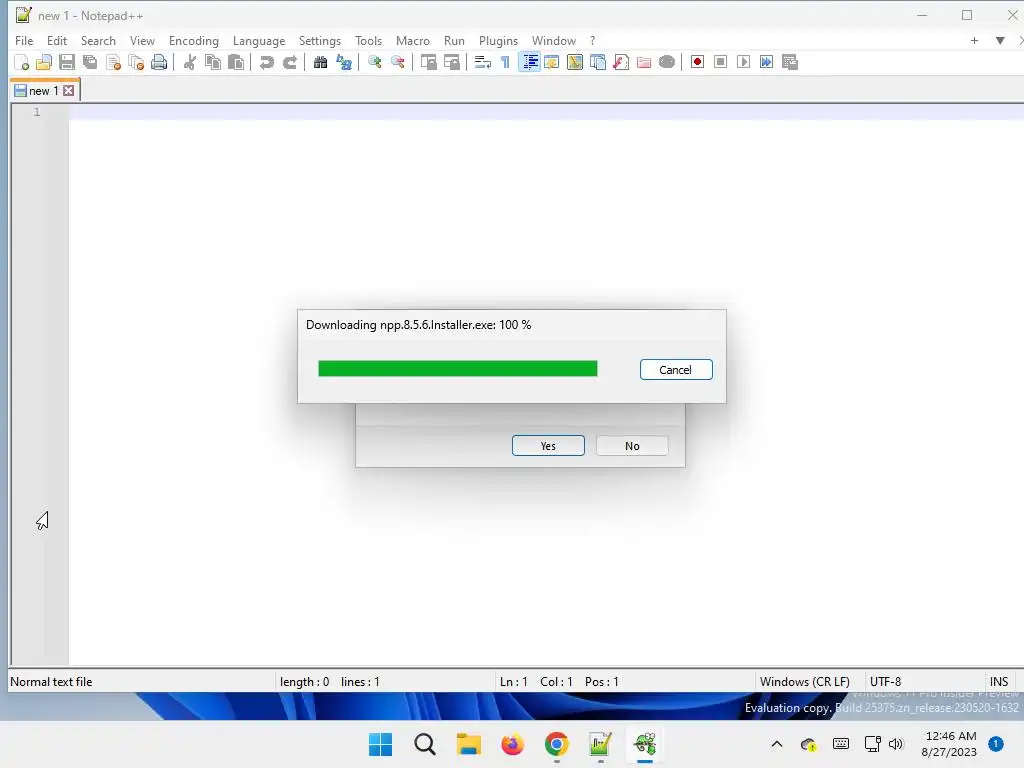Click Windows (CR LF) in status bar
The width and height of the screenshot is (1024, 768).
805,682
